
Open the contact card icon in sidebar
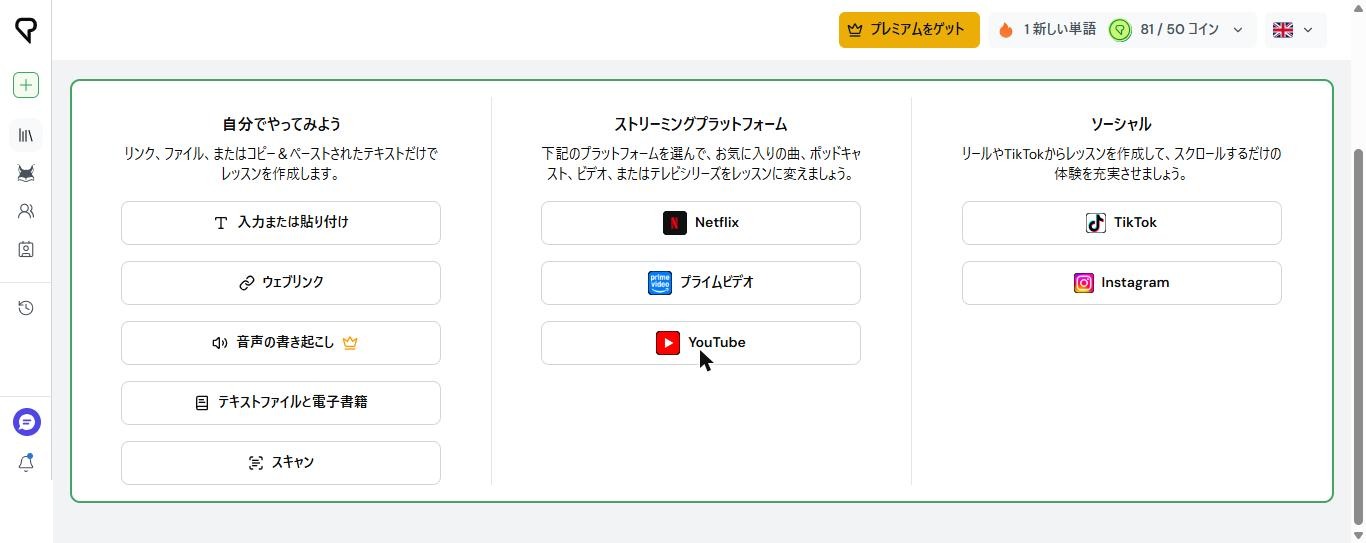26,250
